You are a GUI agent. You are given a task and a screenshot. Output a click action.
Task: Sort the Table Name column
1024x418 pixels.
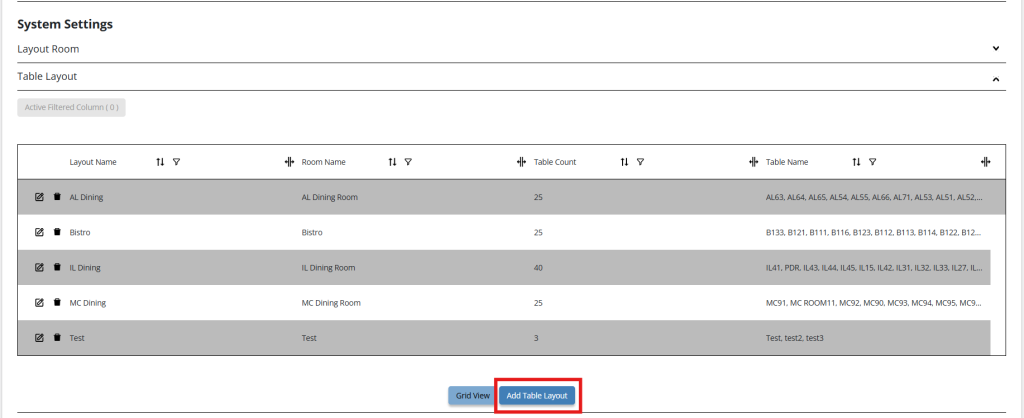pos(856,162)
